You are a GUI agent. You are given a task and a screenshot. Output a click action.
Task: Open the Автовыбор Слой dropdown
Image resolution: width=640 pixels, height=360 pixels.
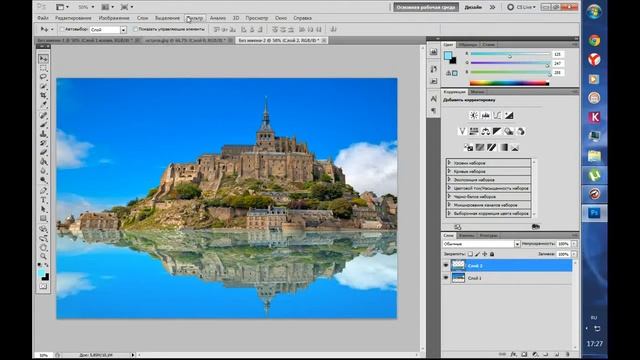(x=123, y=30)
